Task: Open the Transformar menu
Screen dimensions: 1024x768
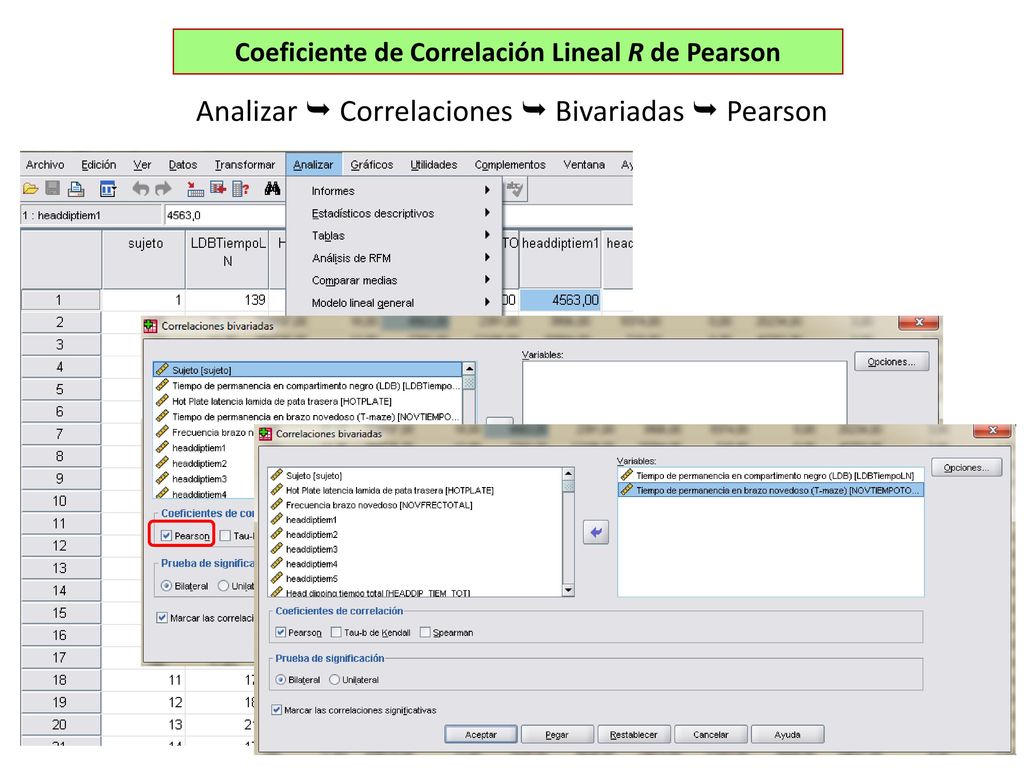Action: (245, 165)
